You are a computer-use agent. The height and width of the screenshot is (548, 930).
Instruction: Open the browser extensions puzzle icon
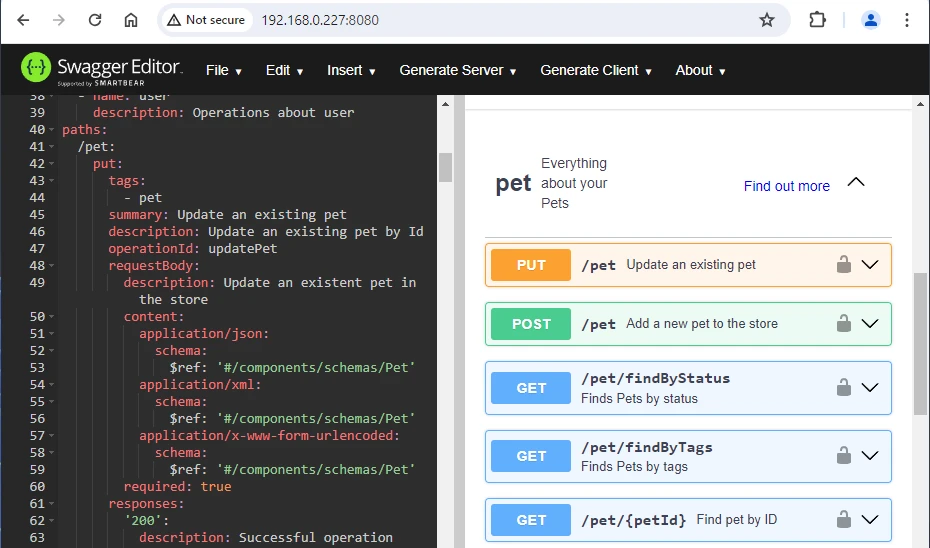(x=817, y=20)
